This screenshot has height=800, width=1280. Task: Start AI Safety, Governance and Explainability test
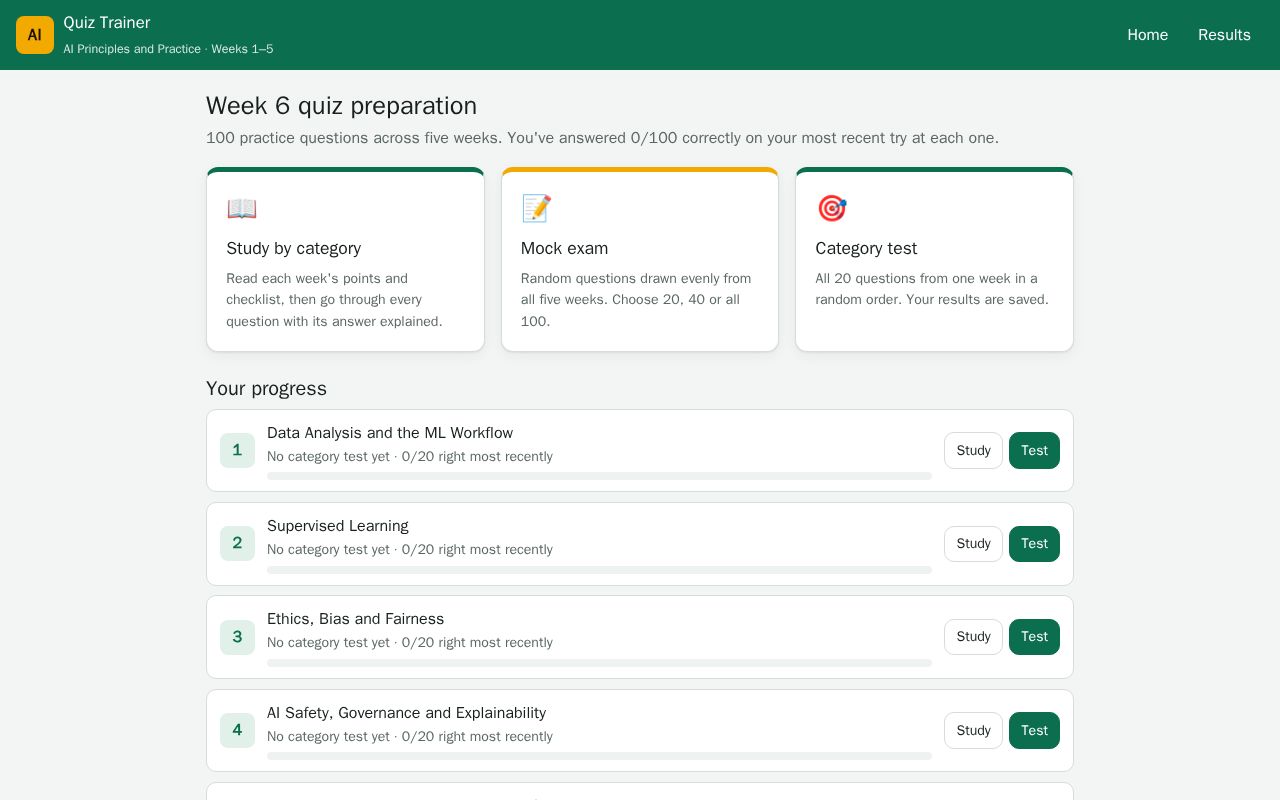click(1034, 731)
